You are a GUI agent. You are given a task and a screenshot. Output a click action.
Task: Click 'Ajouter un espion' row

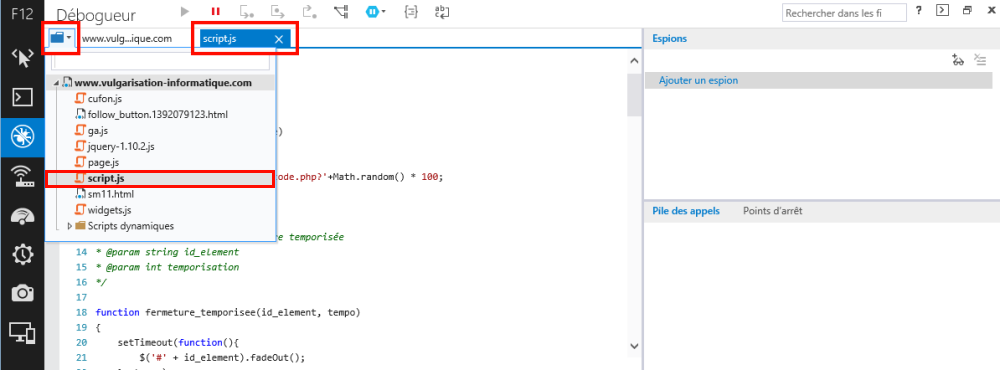[x=819, y=80]
